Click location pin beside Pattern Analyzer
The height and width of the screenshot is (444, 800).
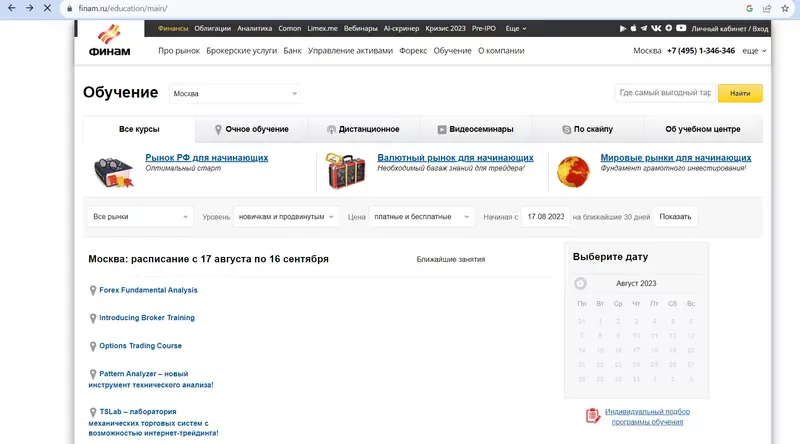(x=93, y=374)
